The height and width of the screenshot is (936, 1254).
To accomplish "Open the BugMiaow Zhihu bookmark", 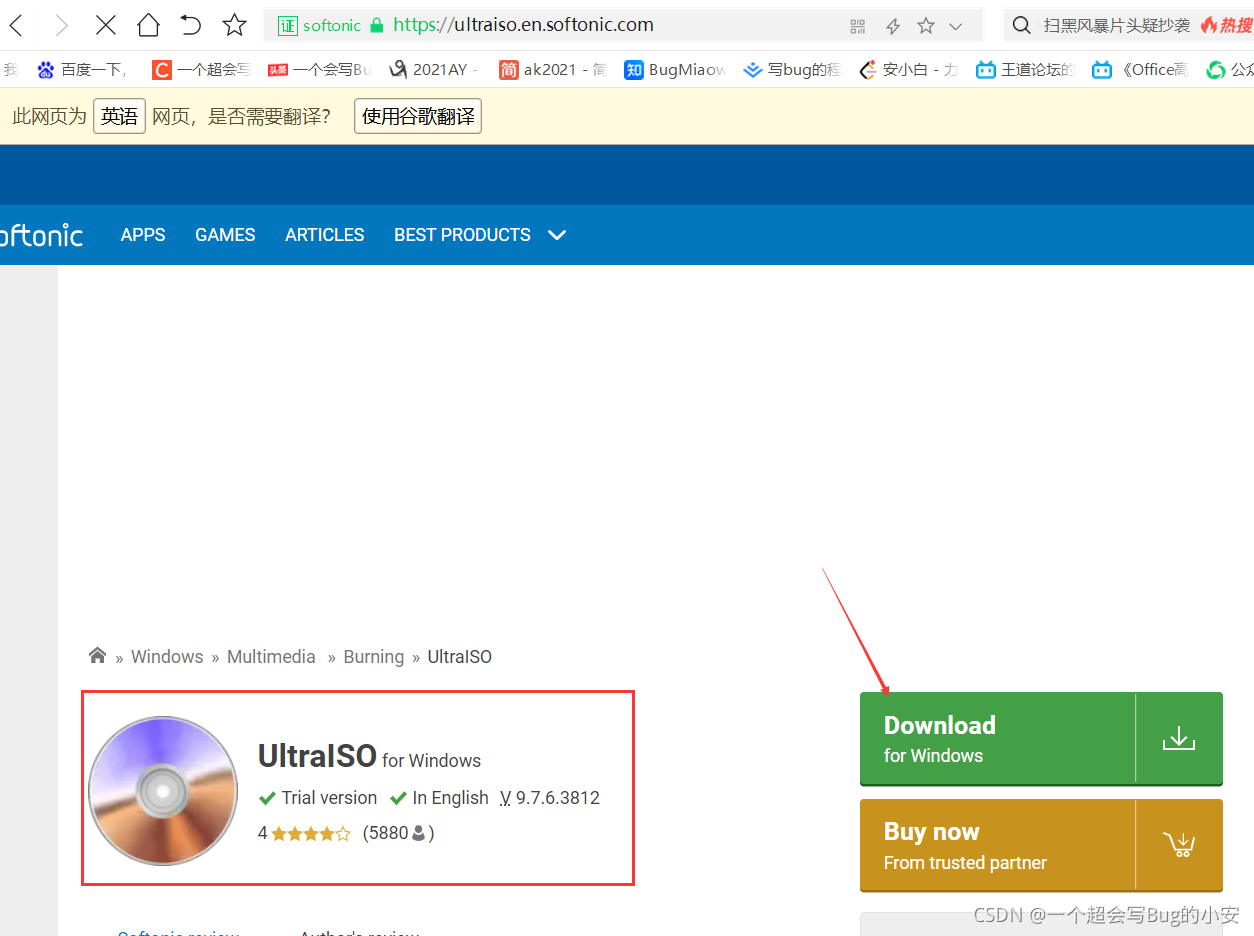I will coord(675,70).
